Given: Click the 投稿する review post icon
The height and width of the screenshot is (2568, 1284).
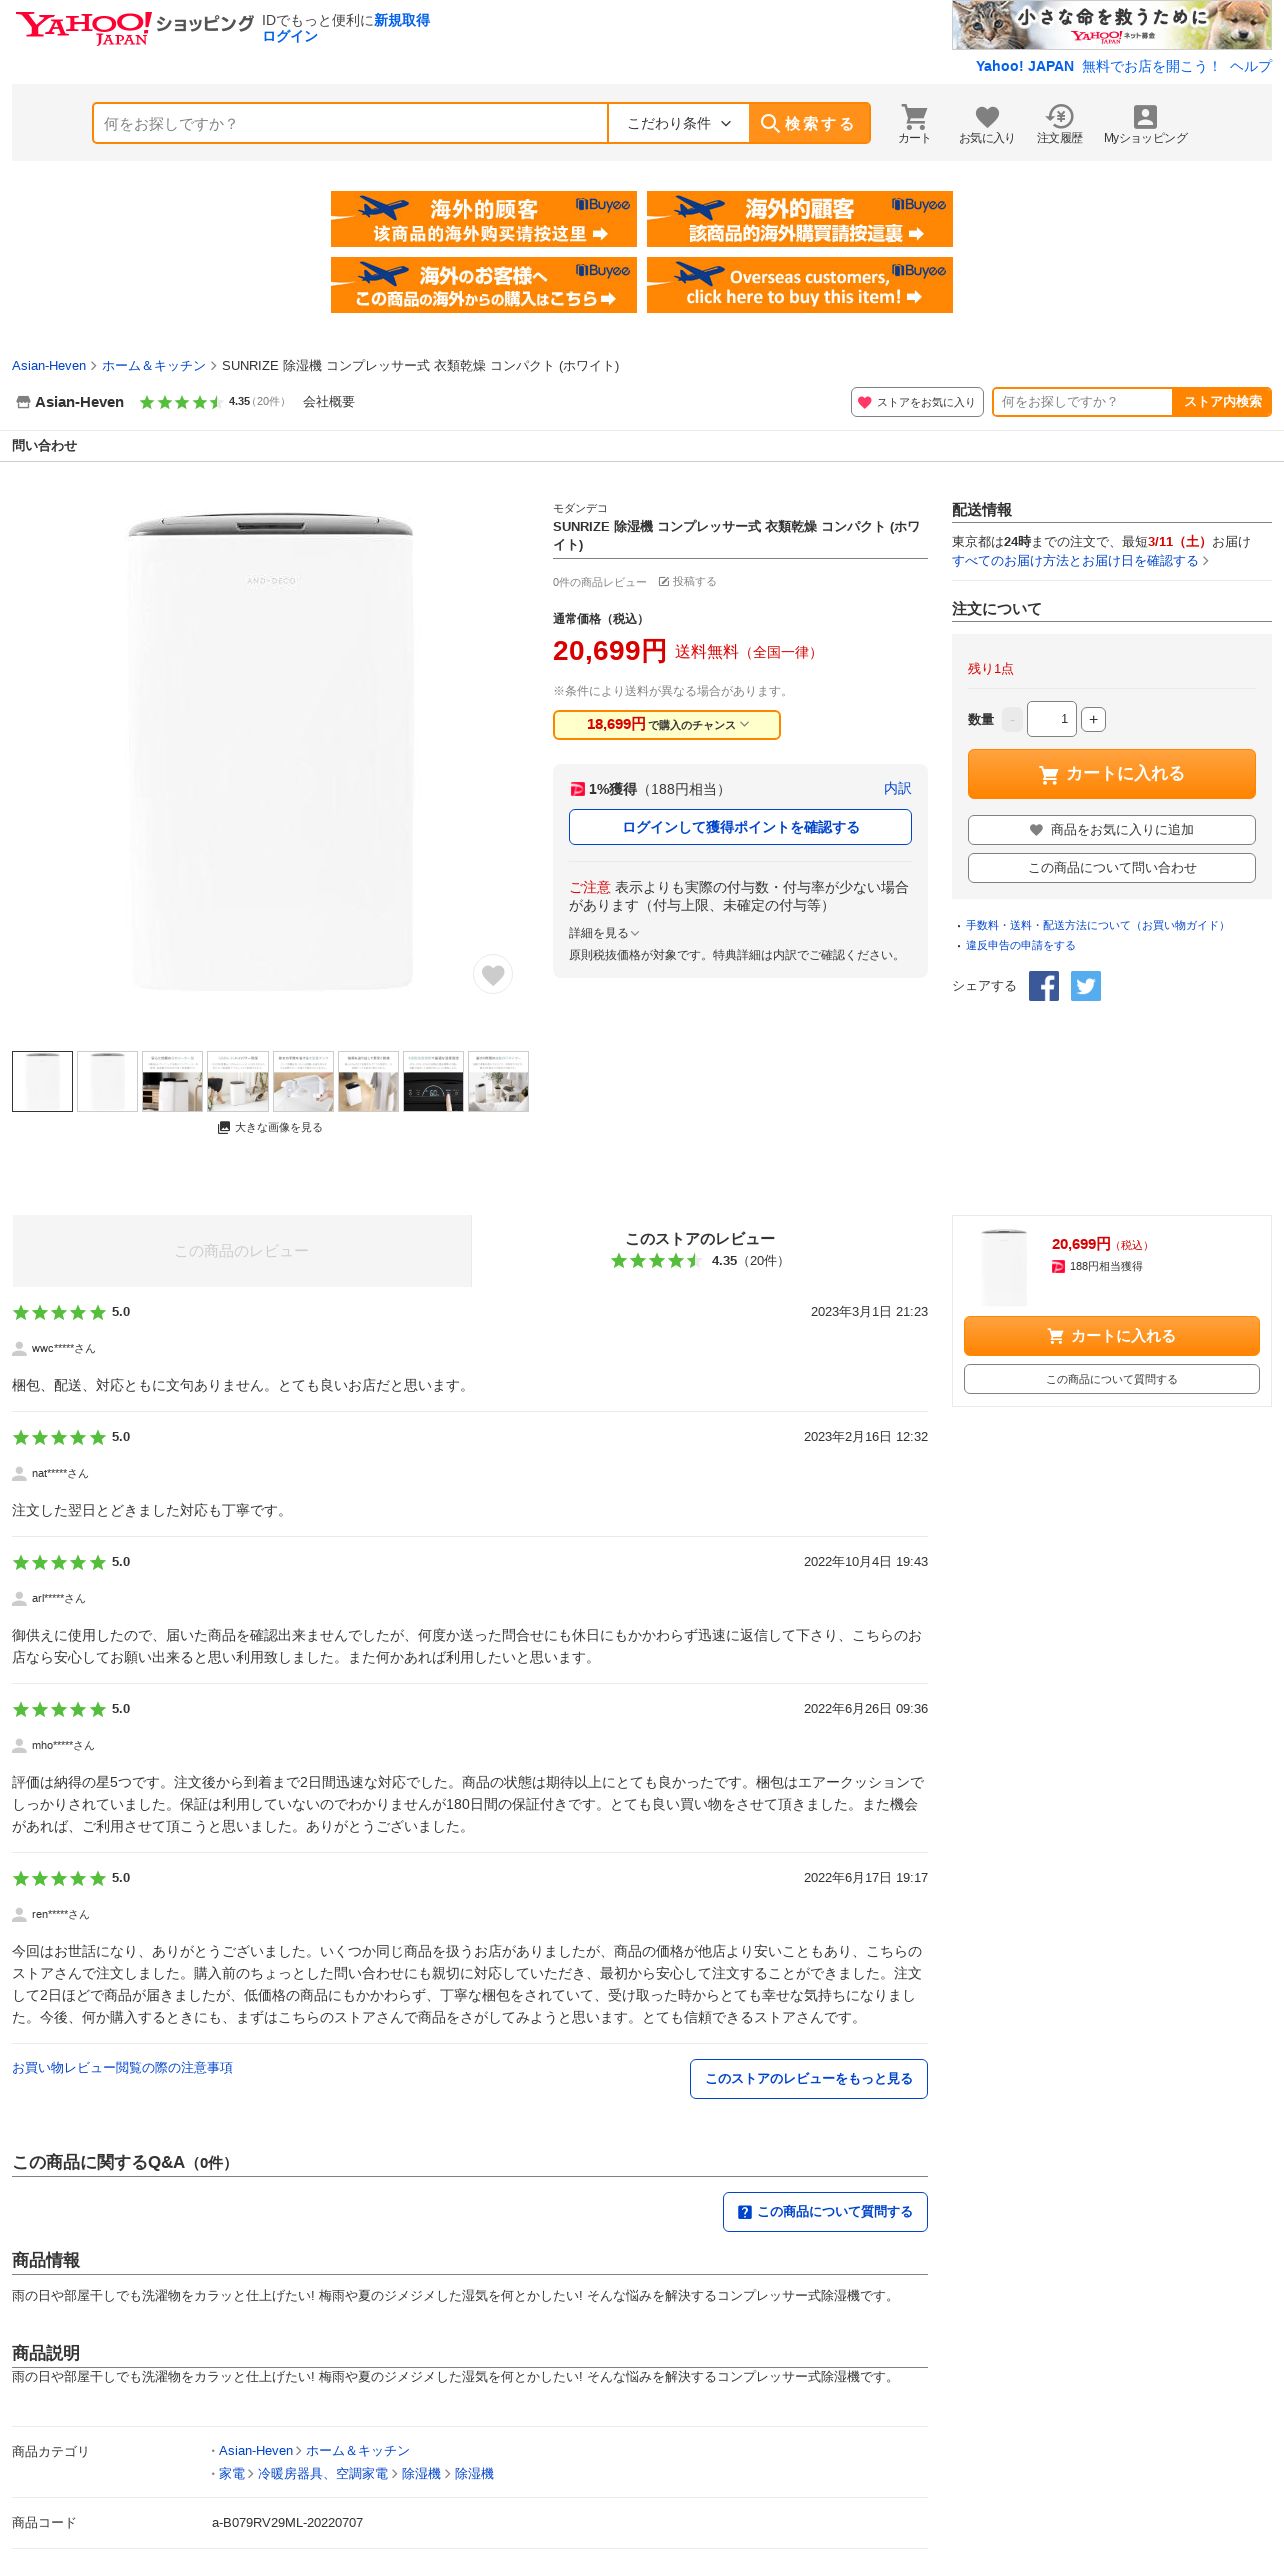Looking at the screenshot, I should (687, 582).
